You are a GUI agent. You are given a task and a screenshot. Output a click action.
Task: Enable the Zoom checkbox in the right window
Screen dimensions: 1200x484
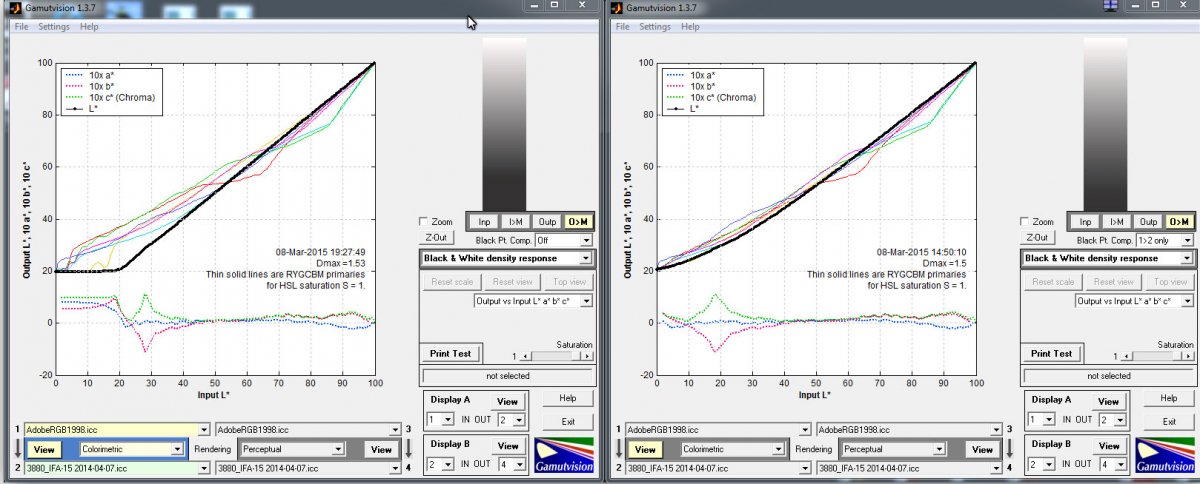coord(1025,222)
